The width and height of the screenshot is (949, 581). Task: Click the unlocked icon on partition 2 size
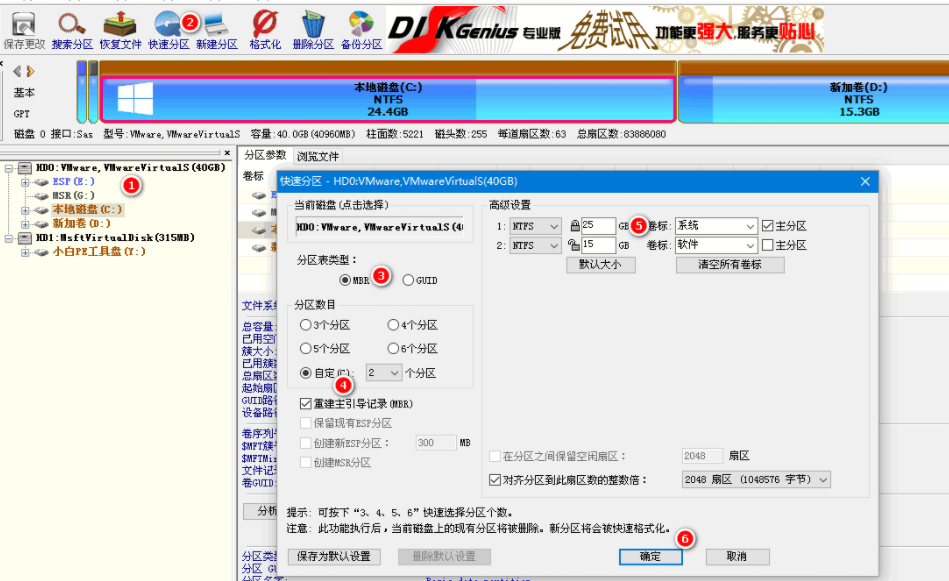574,245
